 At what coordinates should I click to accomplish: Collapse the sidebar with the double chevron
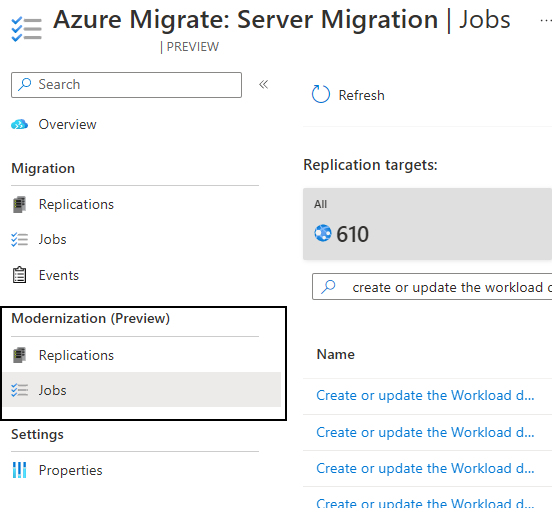pos(263,84)
